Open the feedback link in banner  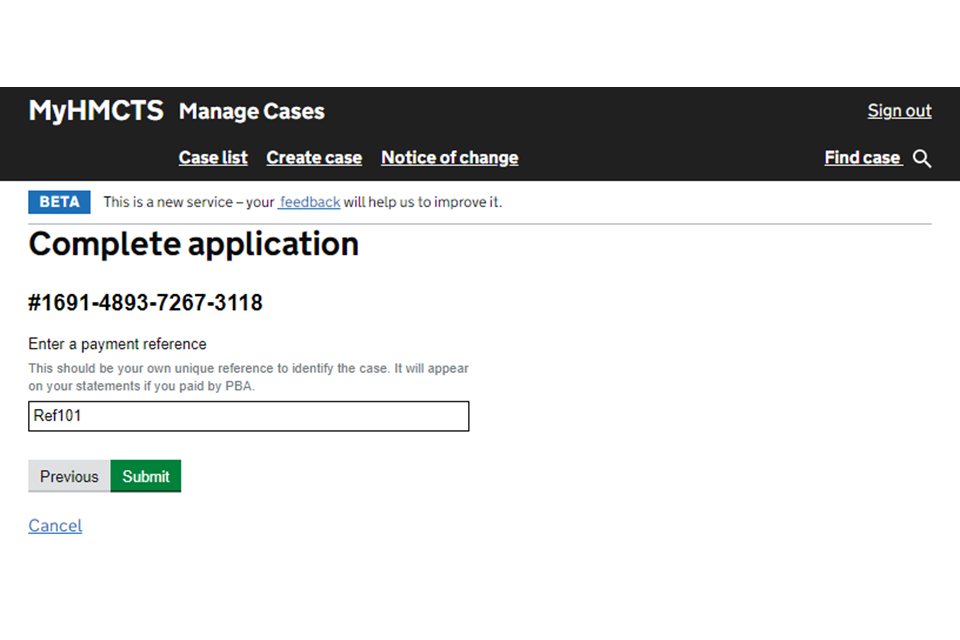click(310, 202)
